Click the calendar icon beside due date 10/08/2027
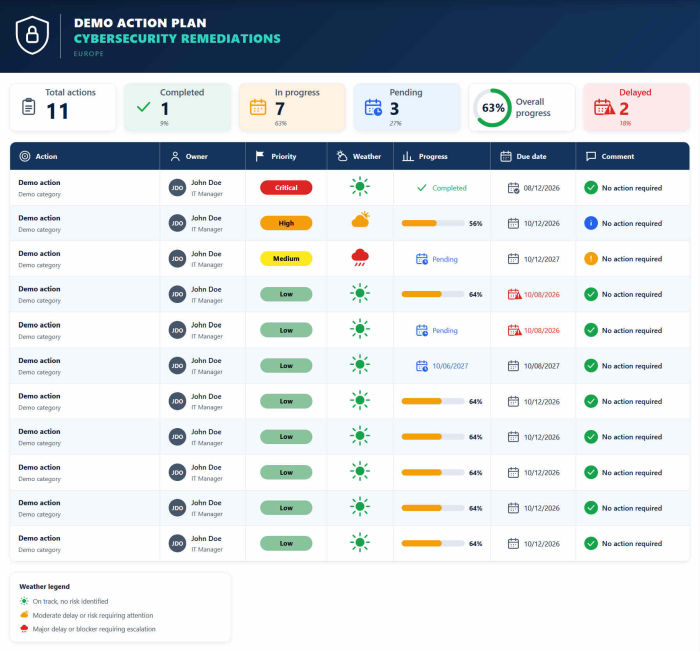The image size is (700, 652). pyautogui.click(x=513, y=366)
